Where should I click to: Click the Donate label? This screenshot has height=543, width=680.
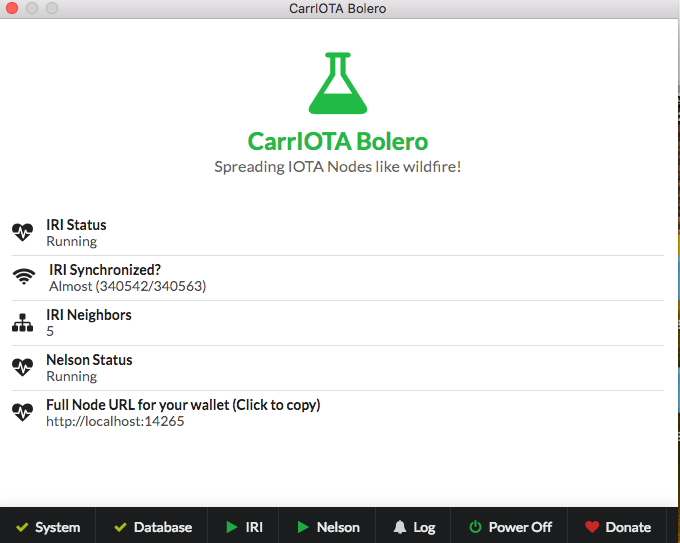628,527
